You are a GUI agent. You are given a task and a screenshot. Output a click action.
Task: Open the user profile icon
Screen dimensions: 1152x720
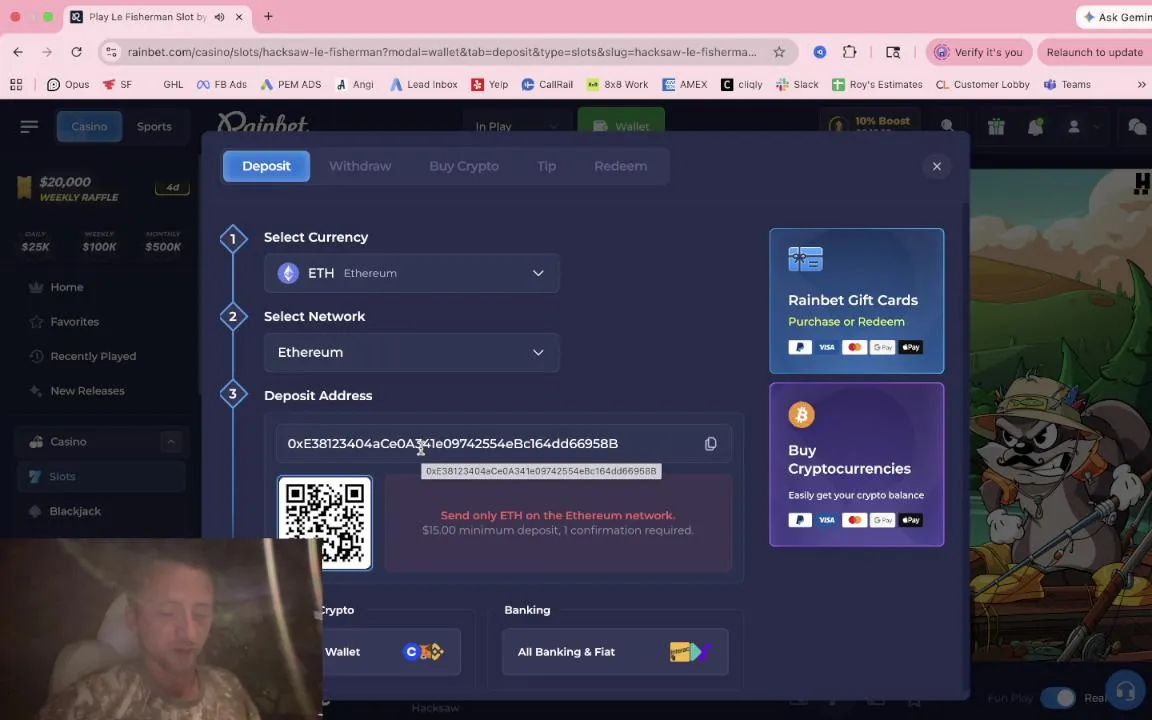[x=1073, y=126]
